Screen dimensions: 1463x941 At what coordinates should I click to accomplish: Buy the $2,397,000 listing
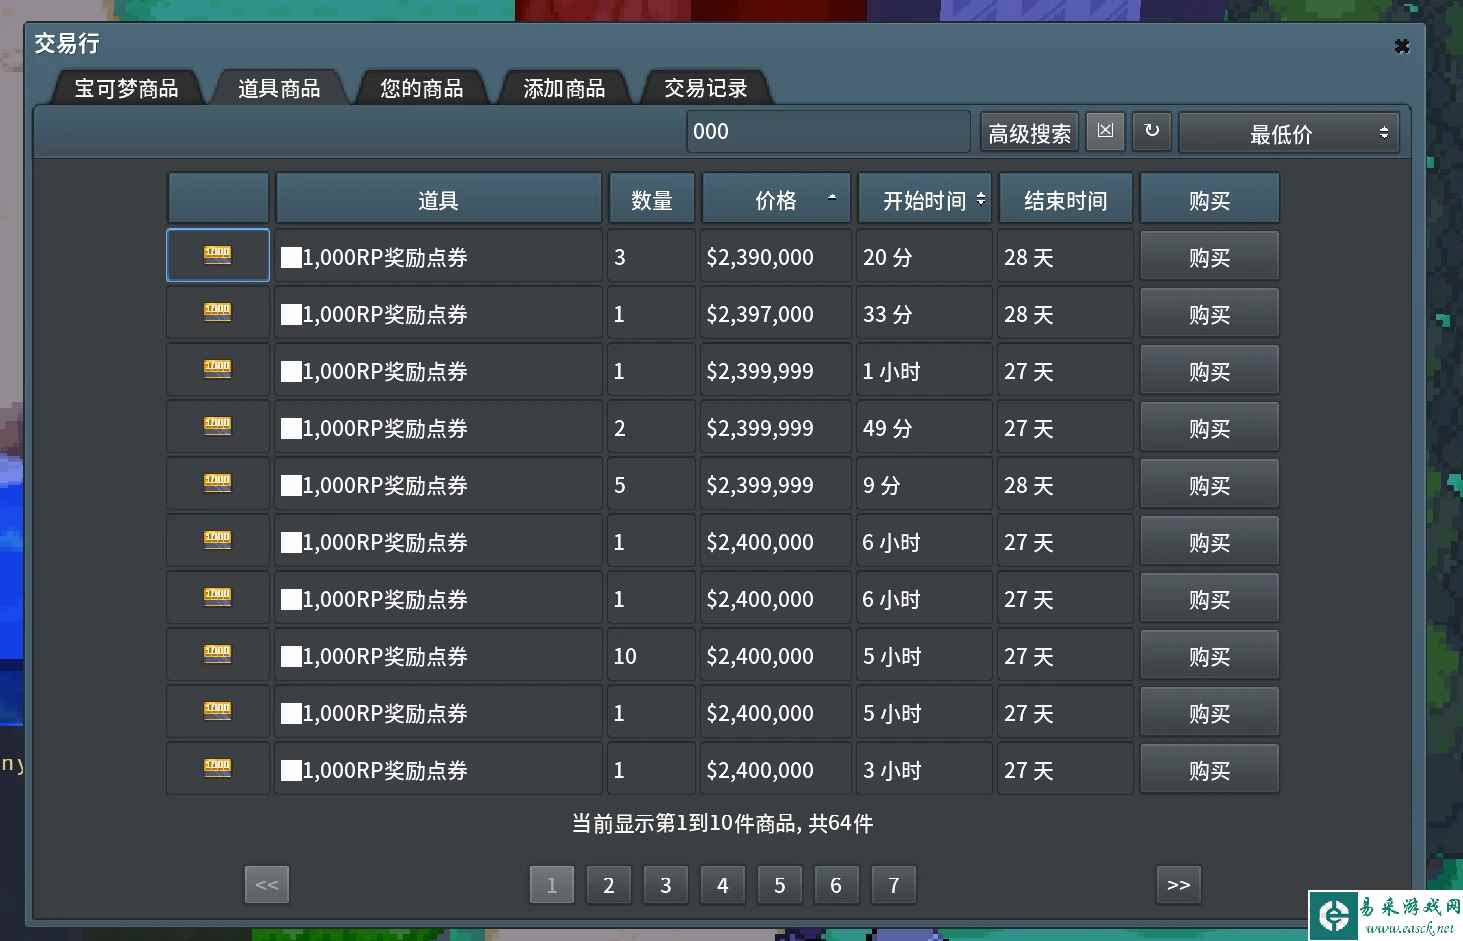(x=1209, y=314)
